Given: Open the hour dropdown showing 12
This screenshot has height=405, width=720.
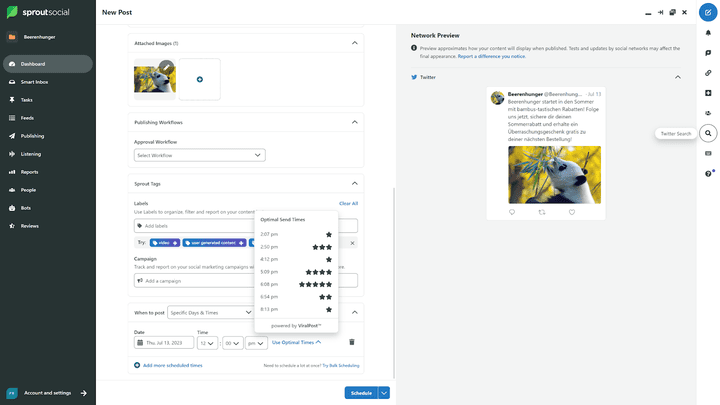Looking at the screenshot, I should pos(207,343).
